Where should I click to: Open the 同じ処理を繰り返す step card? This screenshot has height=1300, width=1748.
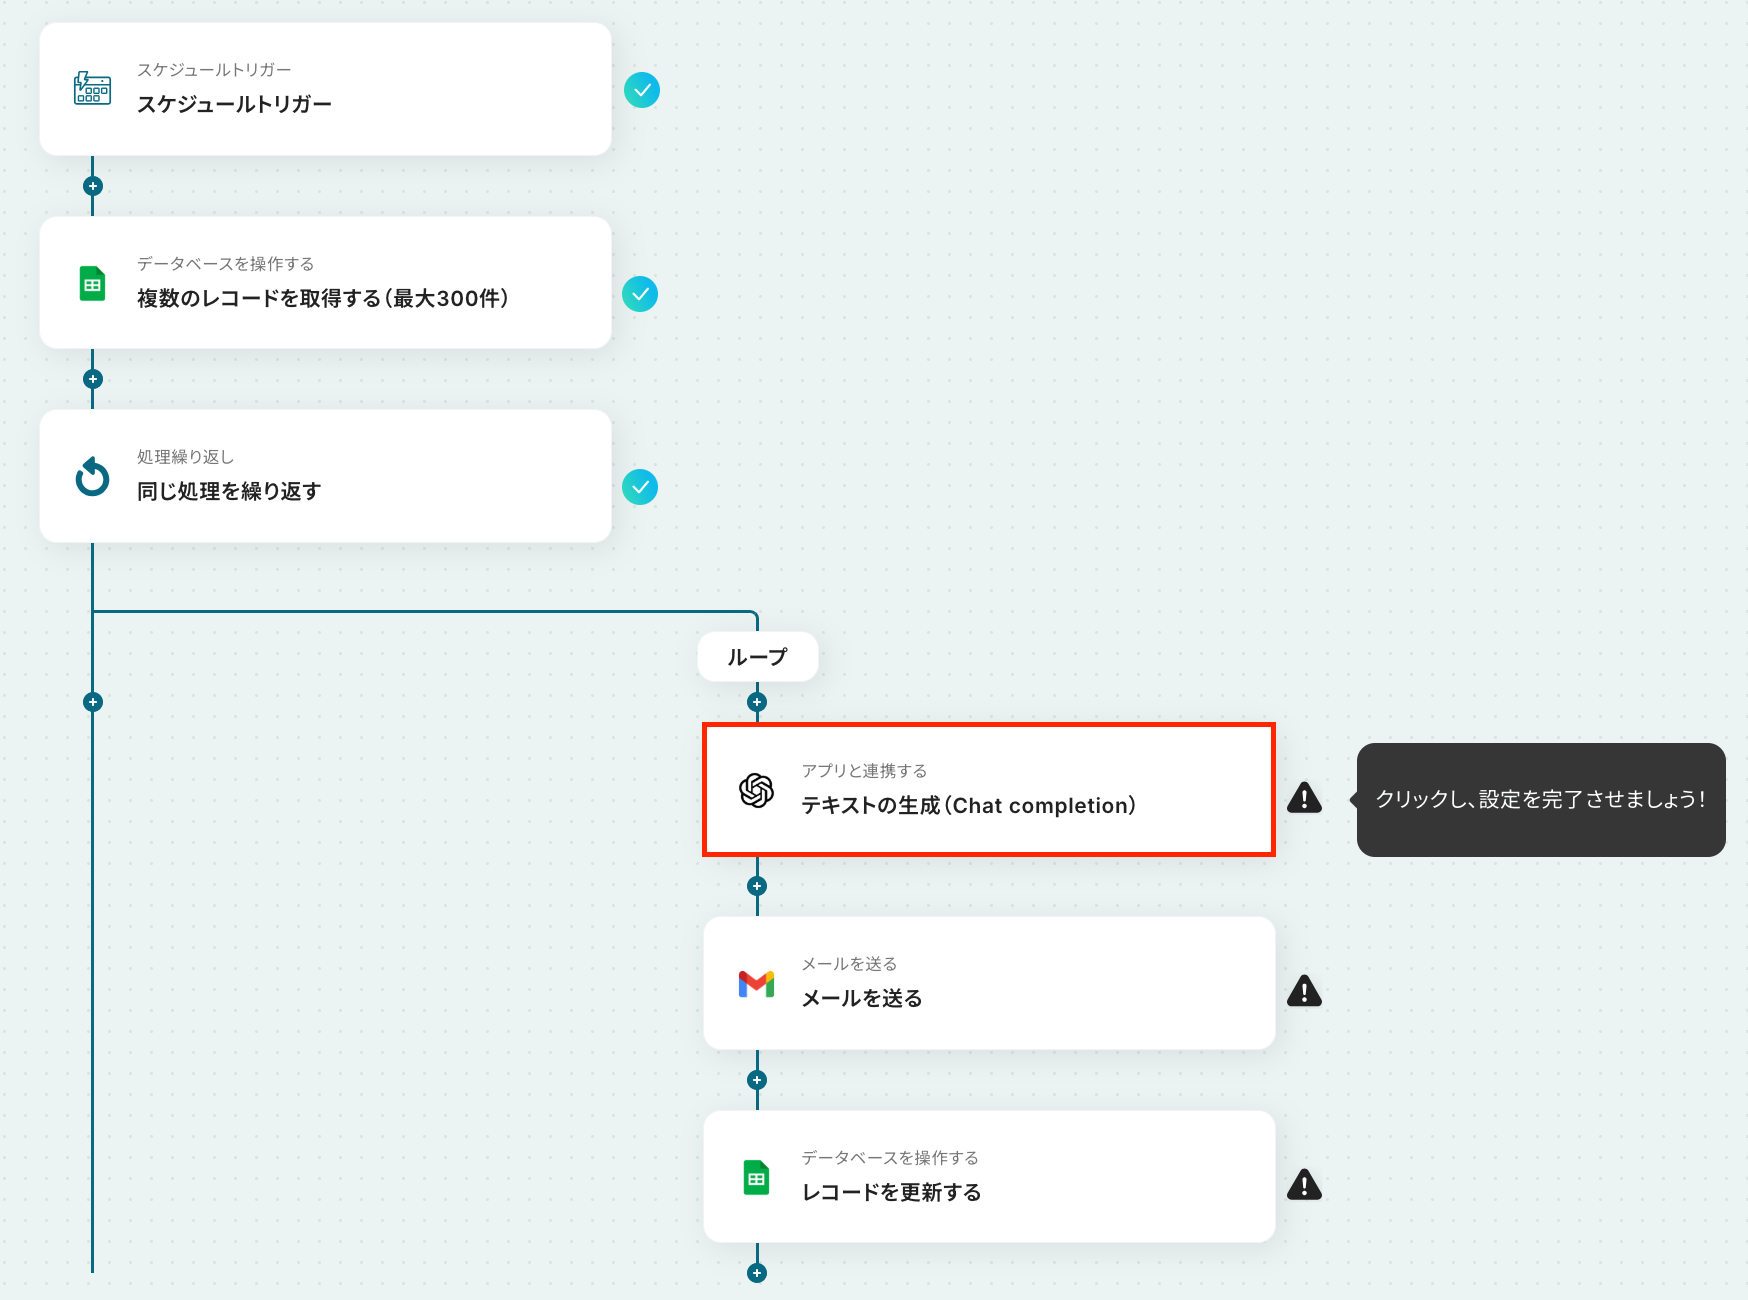tap(325, 476)
